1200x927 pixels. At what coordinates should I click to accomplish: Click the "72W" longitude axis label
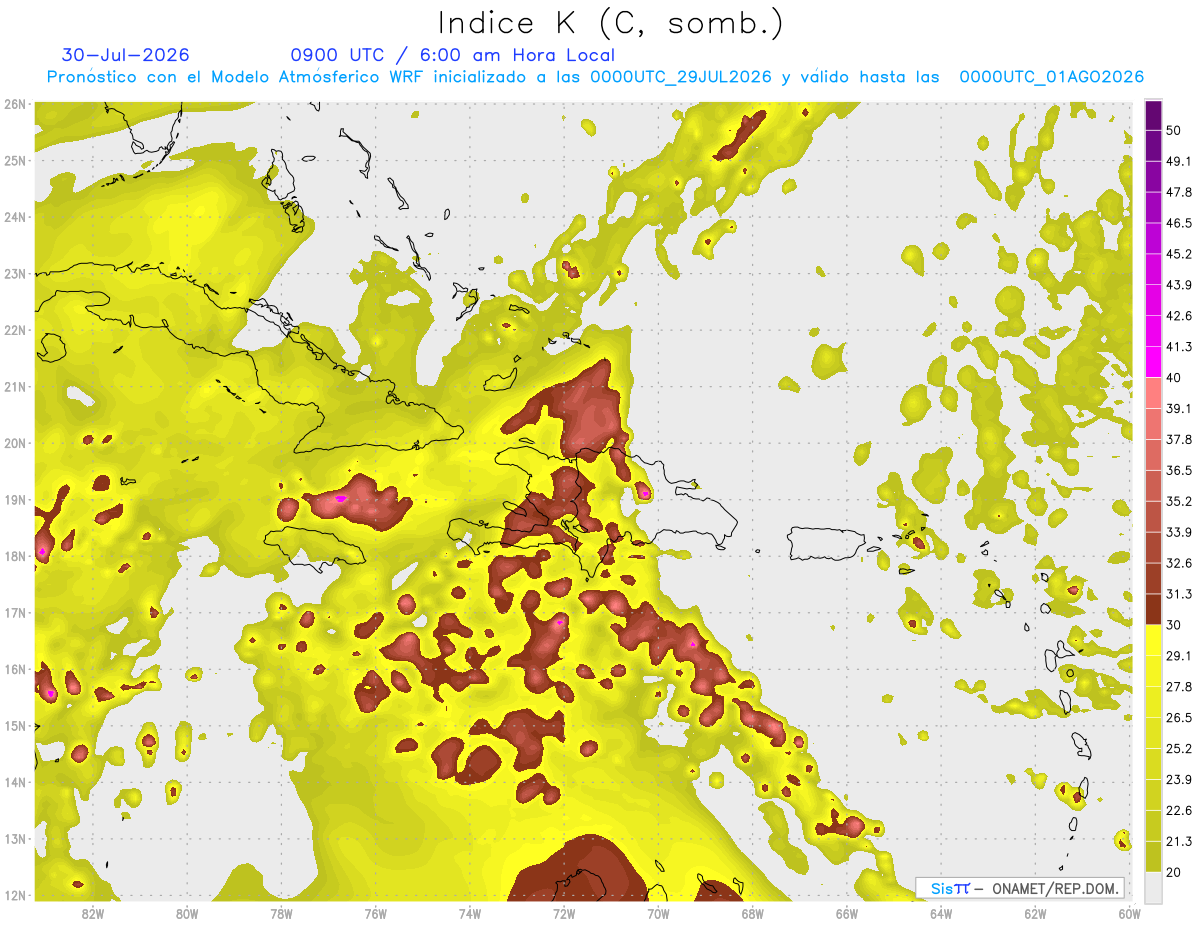coord(564,912)
